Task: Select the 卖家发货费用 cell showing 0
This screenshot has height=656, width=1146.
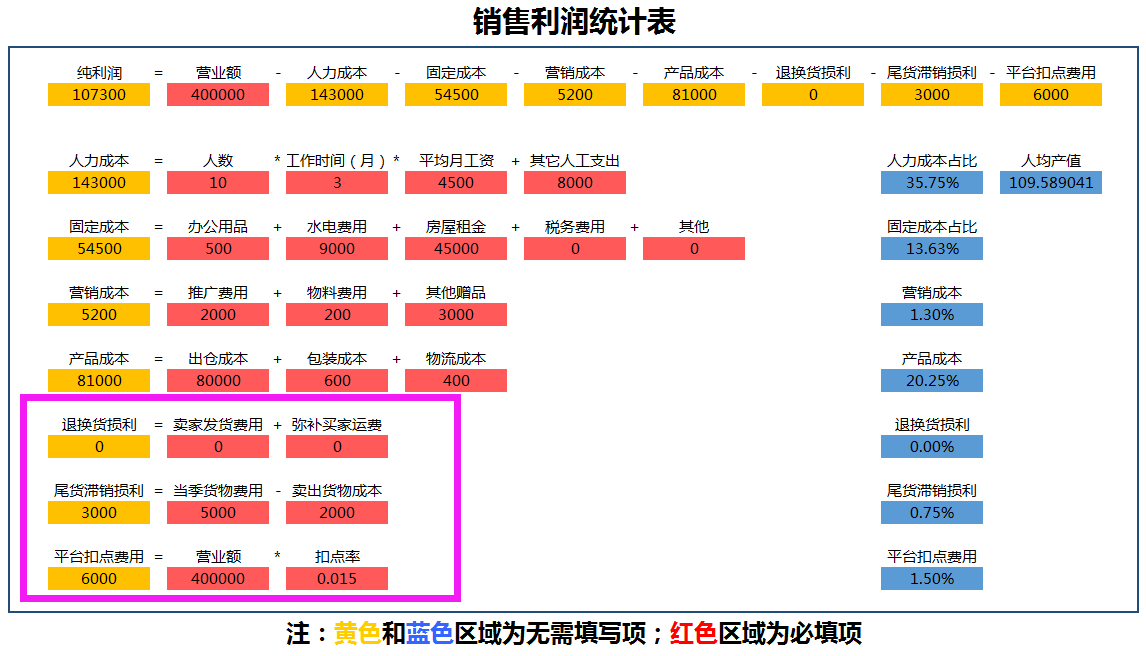Action: pyautogui.click(x=218, y=446)
